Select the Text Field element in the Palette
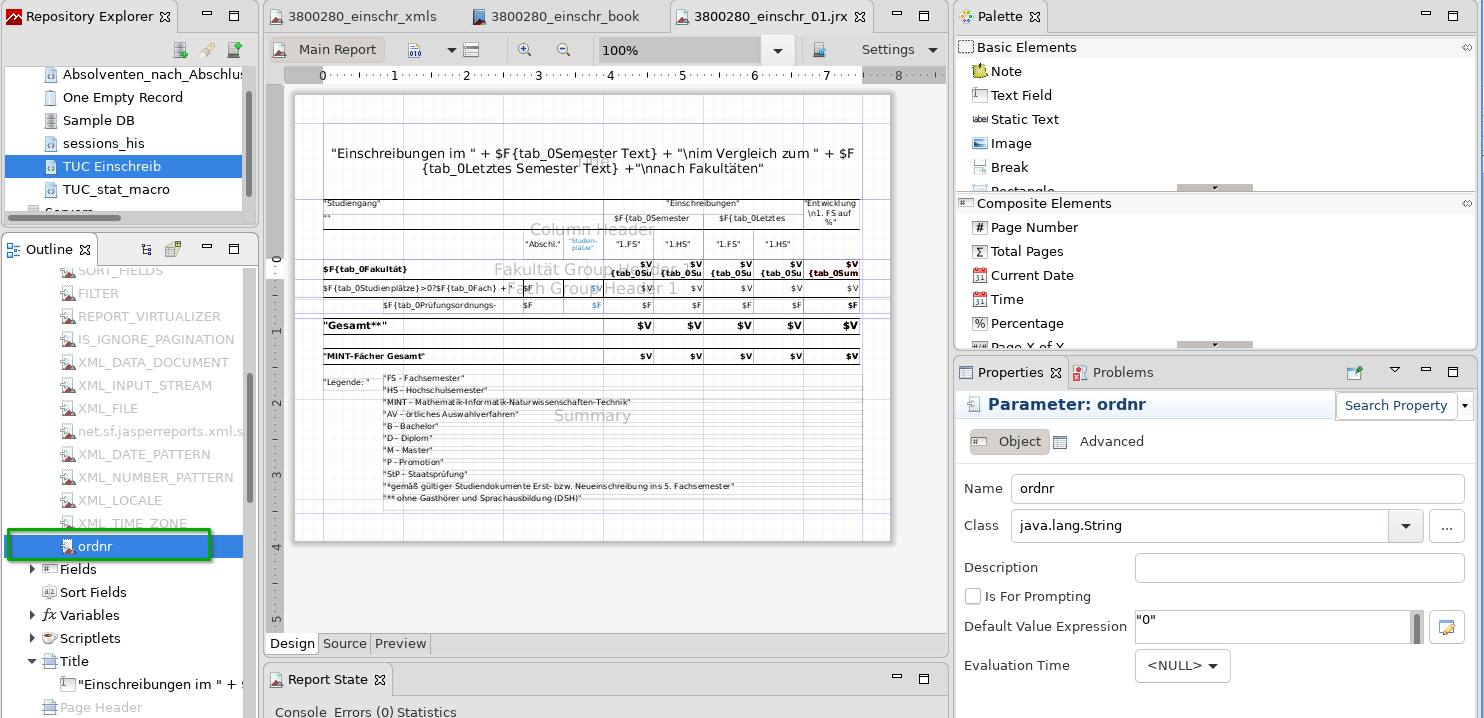1484x718 pixels. point(1020,95)
